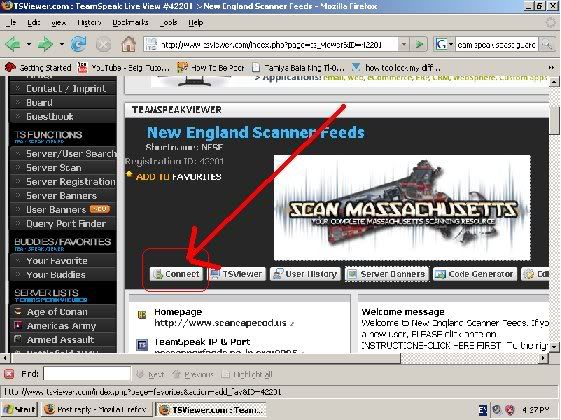Image resolution: width=561 pixels, height=420 pixels.
Task: Toggle the Highlight all option
Action: (x=247, y=374)
